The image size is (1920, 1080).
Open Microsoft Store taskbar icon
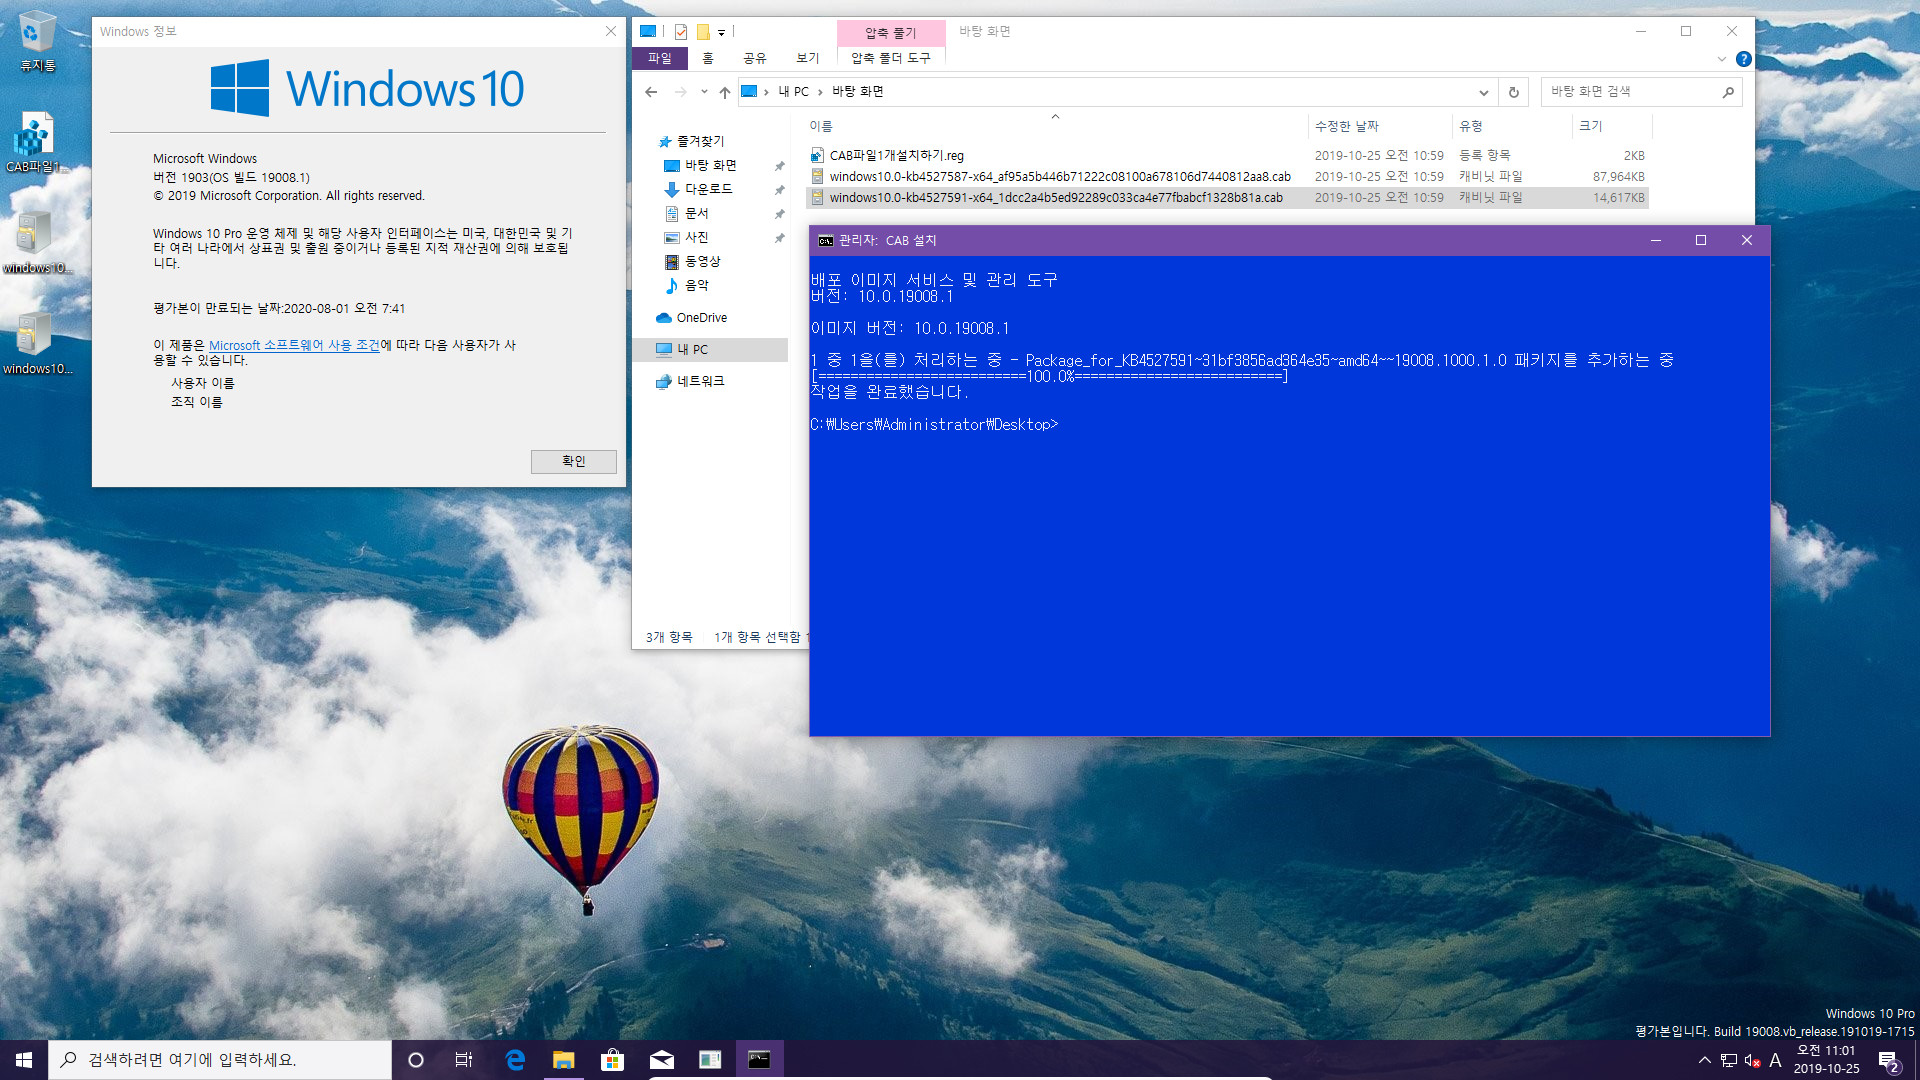tap(612, 1060)
